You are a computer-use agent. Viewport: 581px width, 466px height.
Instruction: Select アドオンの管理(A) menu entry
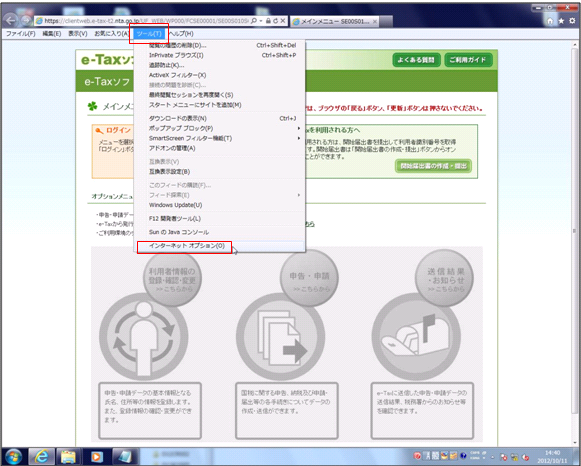[x=172, y=148]
